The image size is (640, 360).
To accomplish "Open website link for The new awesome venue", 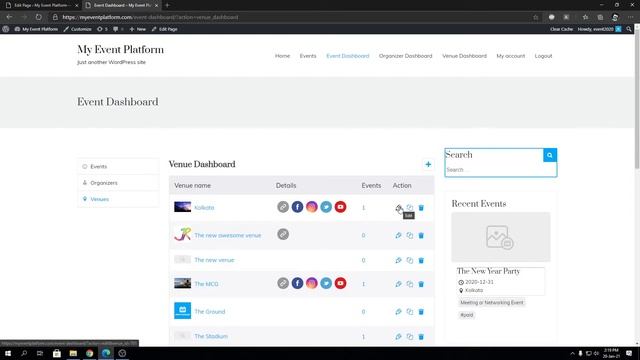I will pyautogui.click(x=283, y=234).
